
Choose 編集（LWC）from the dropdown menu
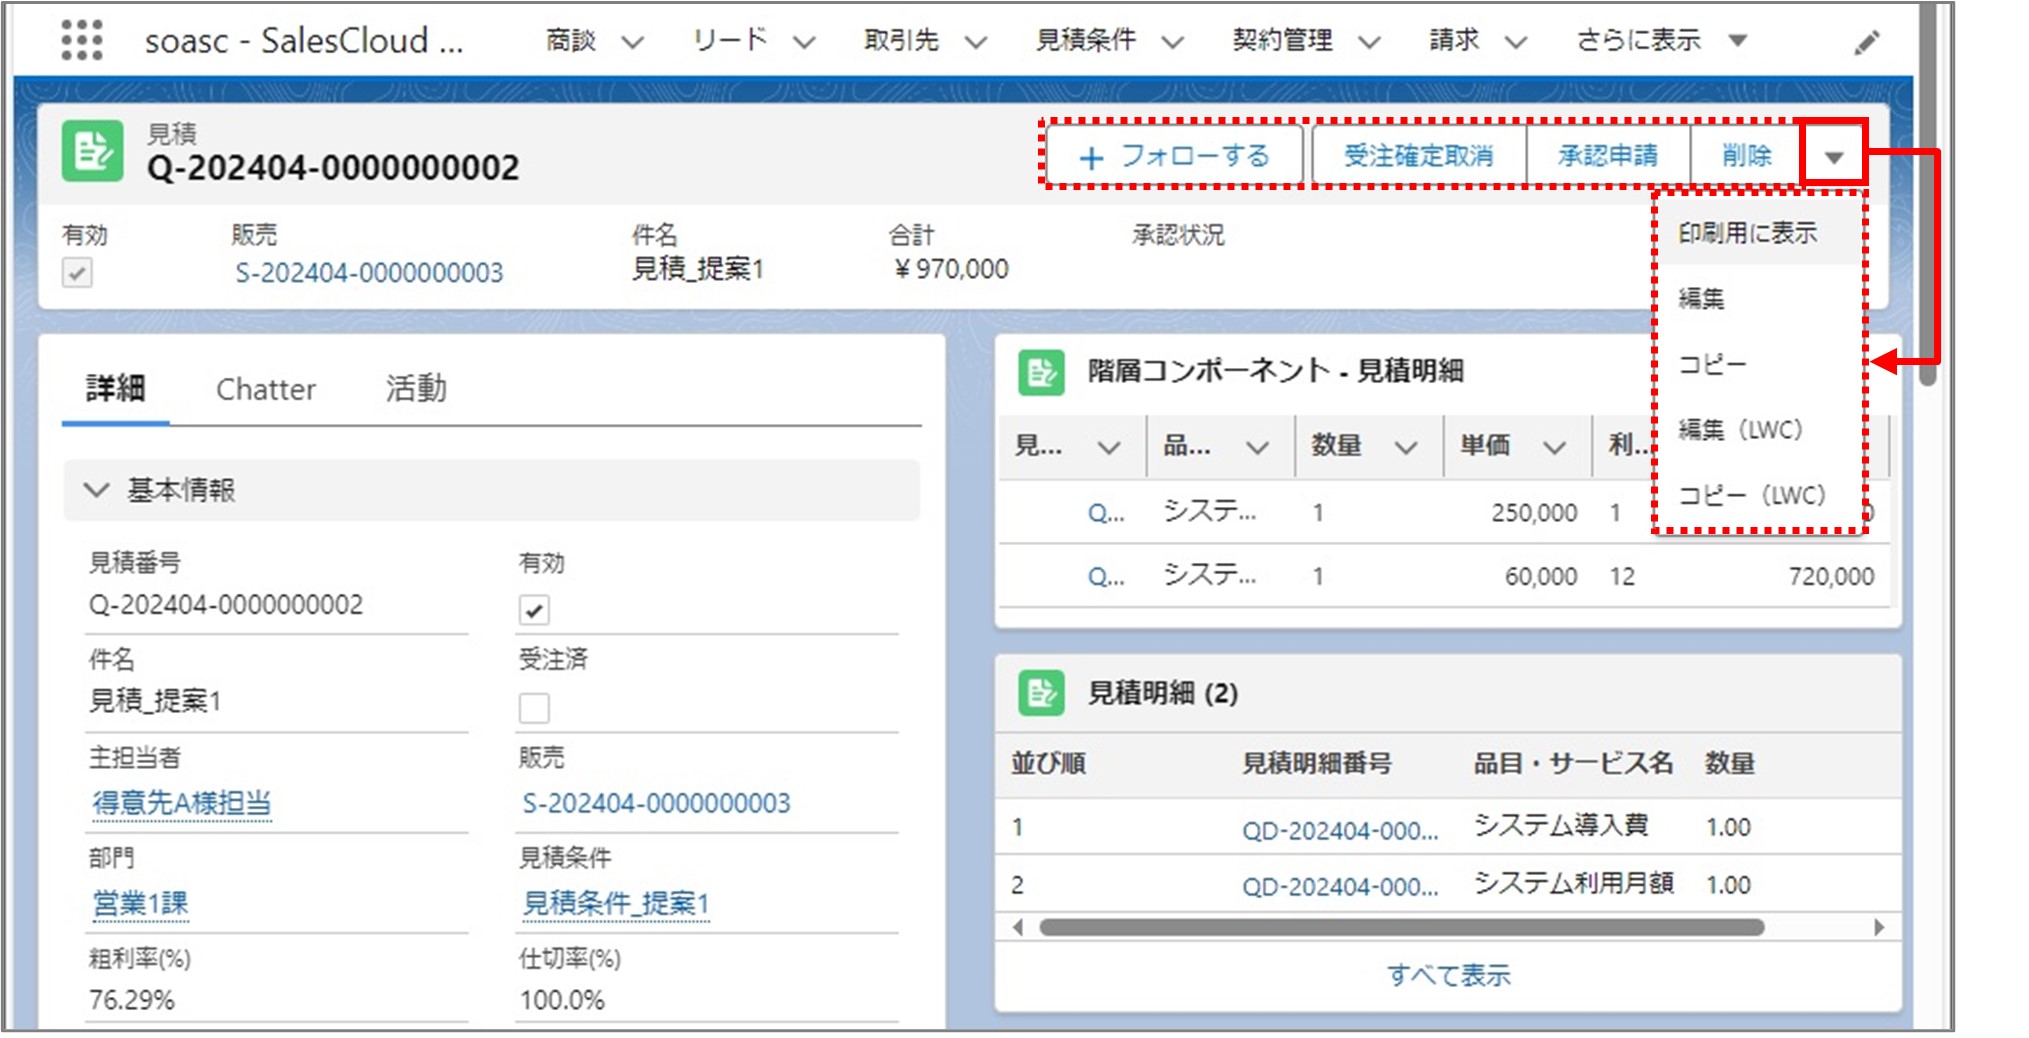(1758, 430)
